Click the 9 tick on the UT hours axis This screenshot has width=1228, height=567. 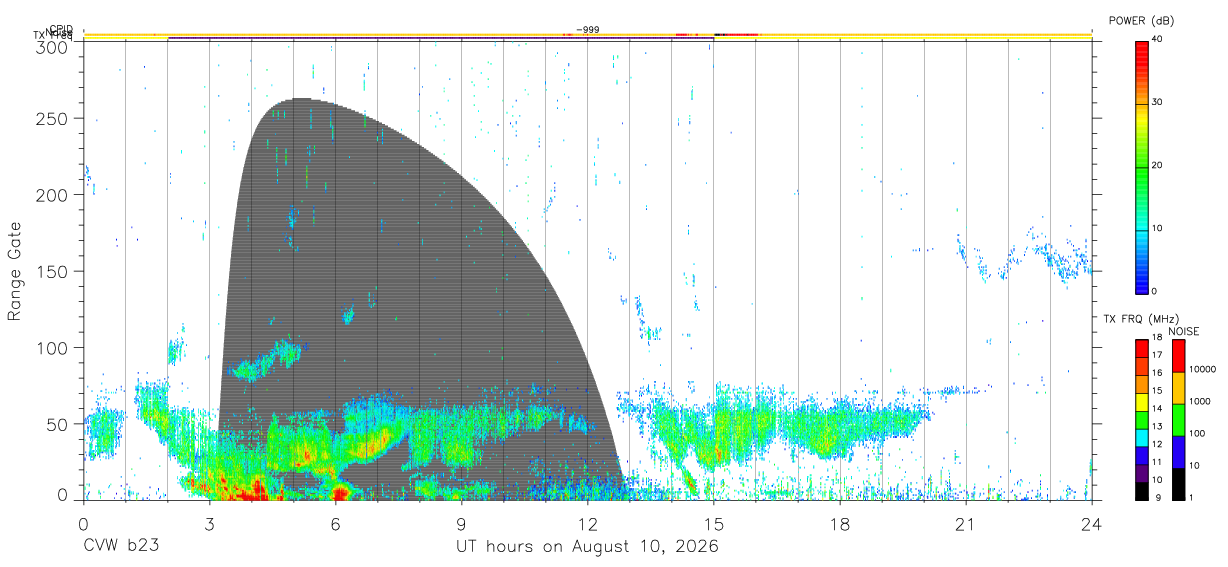tap(462, 524)
